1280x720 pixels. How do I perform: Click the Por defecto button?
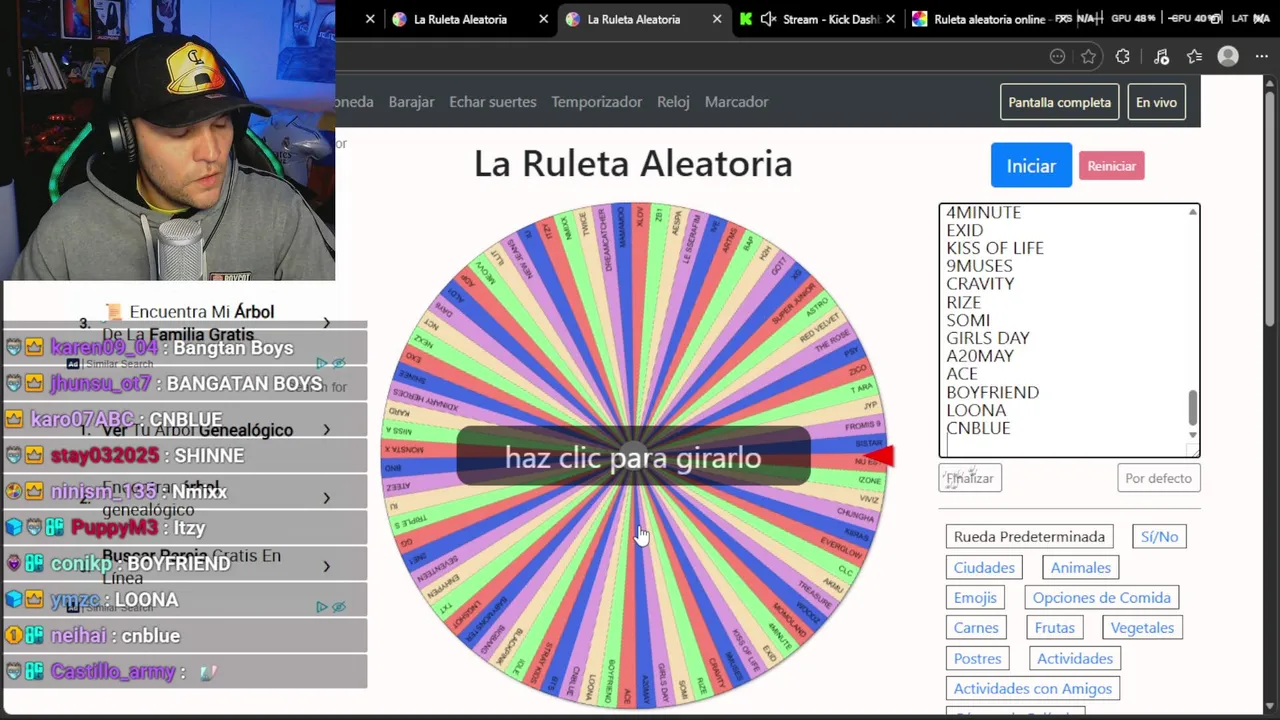(x=1158, y=478)
